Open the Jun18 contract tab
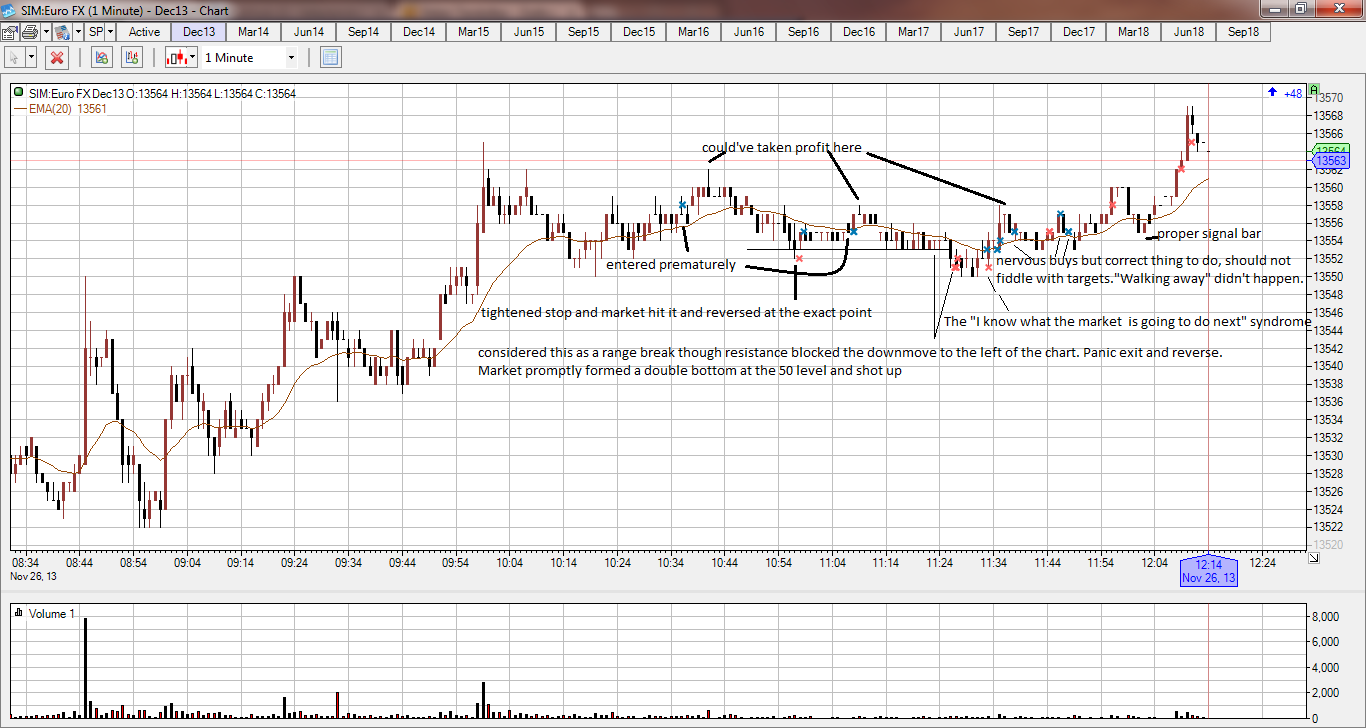Viewport: 1366px width, 728px height. coord(1189,32)
